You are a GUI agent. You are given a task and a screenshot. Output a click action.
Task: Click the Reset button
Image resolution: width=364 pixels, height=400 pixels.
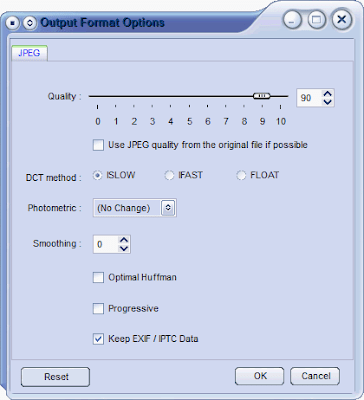(x=56, y=377)
